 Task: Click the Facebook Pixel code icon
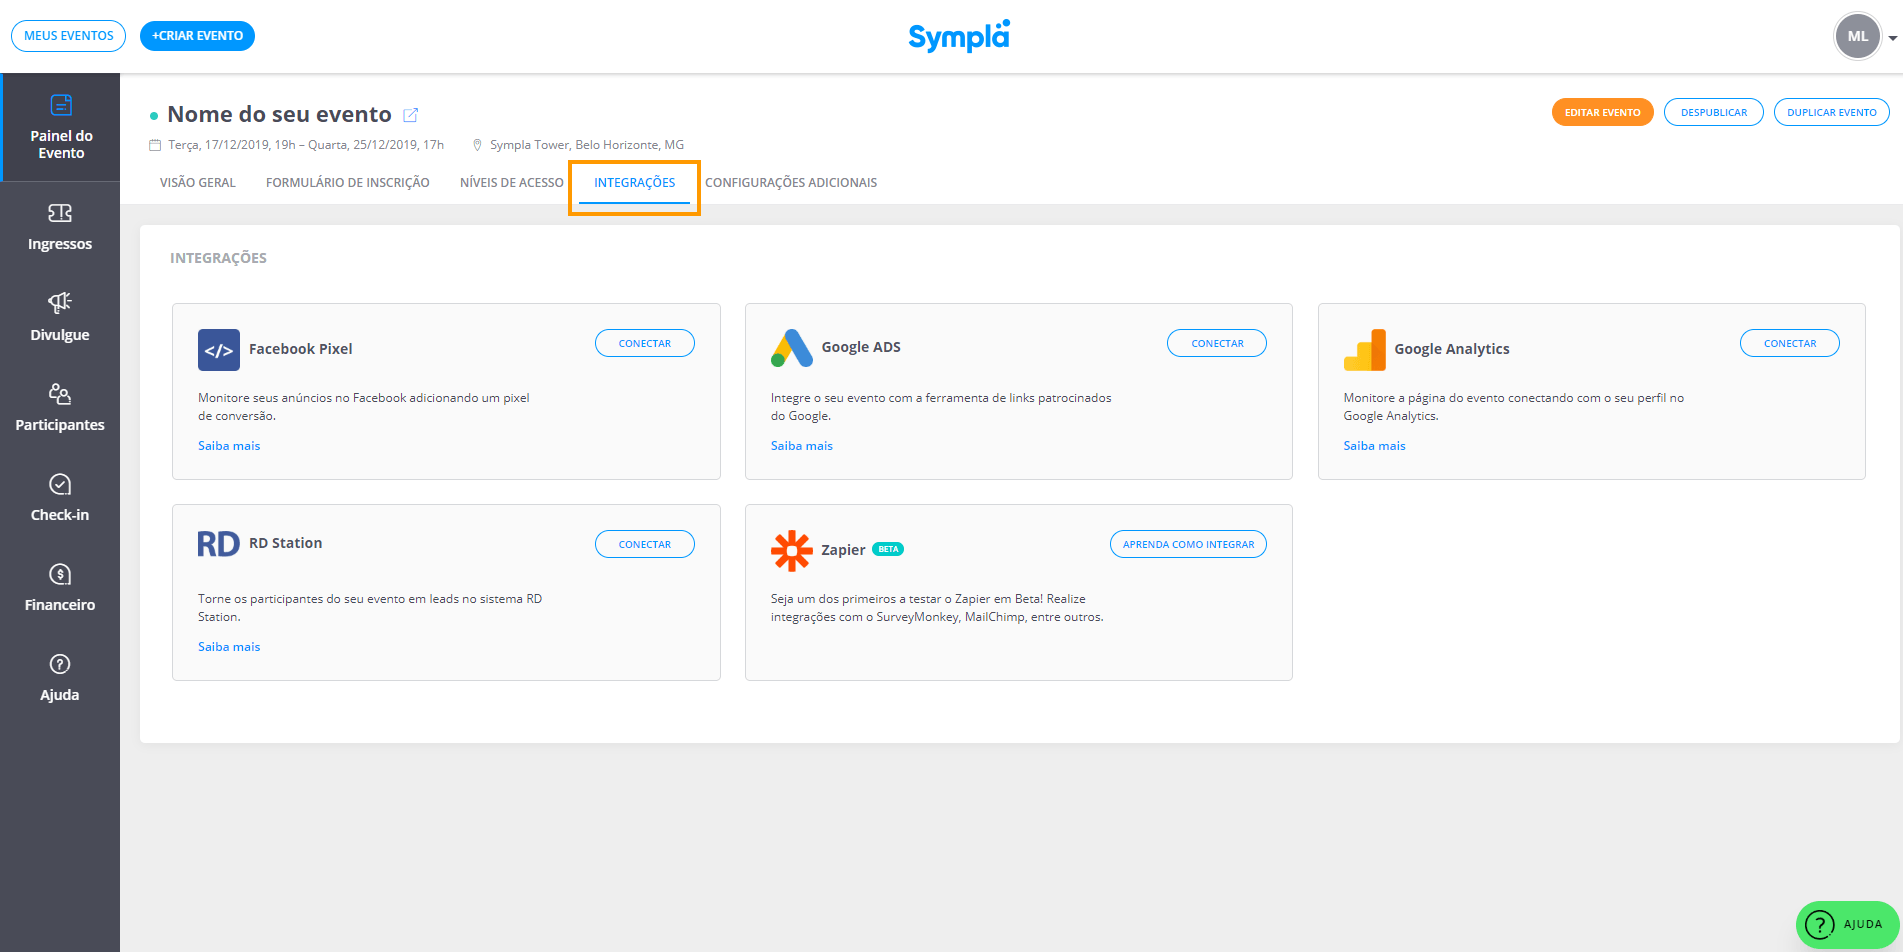tap(219, 350)
